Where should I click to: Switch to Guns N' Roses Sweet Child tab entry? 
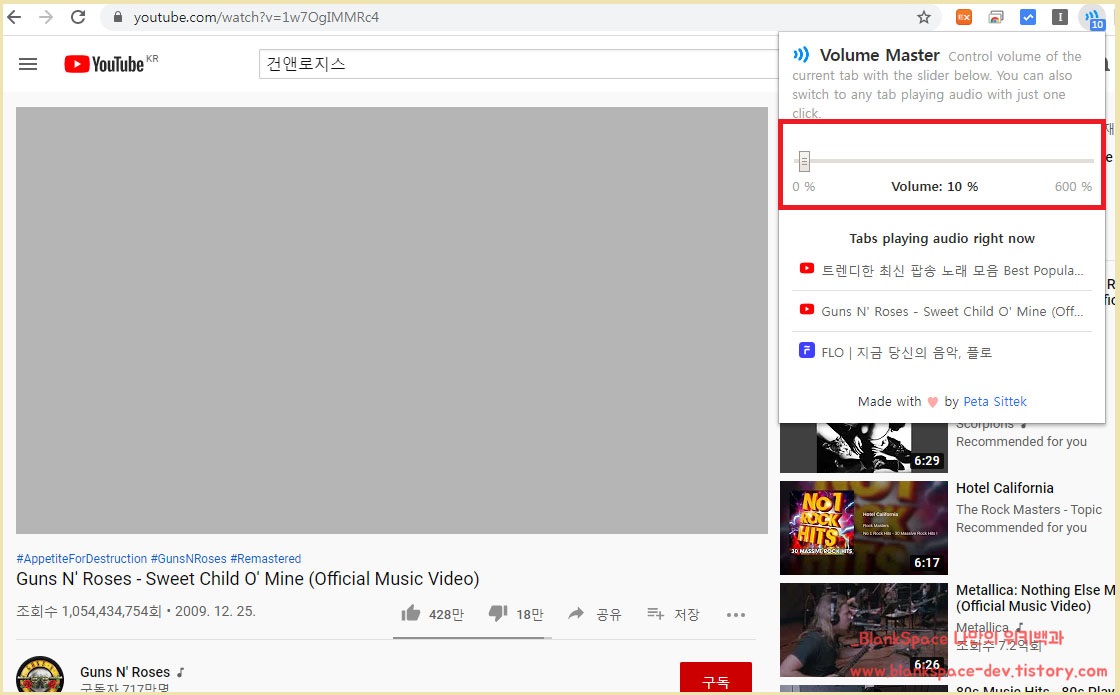(x=942, y=311)
